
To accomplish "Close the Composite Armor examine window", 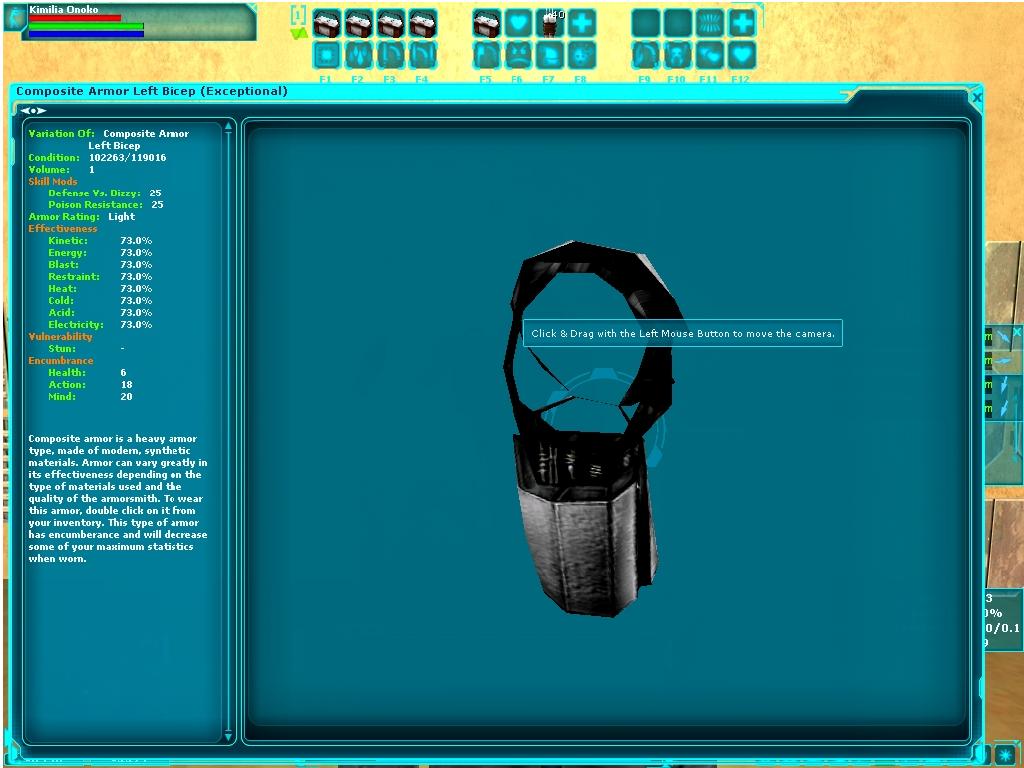I will point(976,97).
